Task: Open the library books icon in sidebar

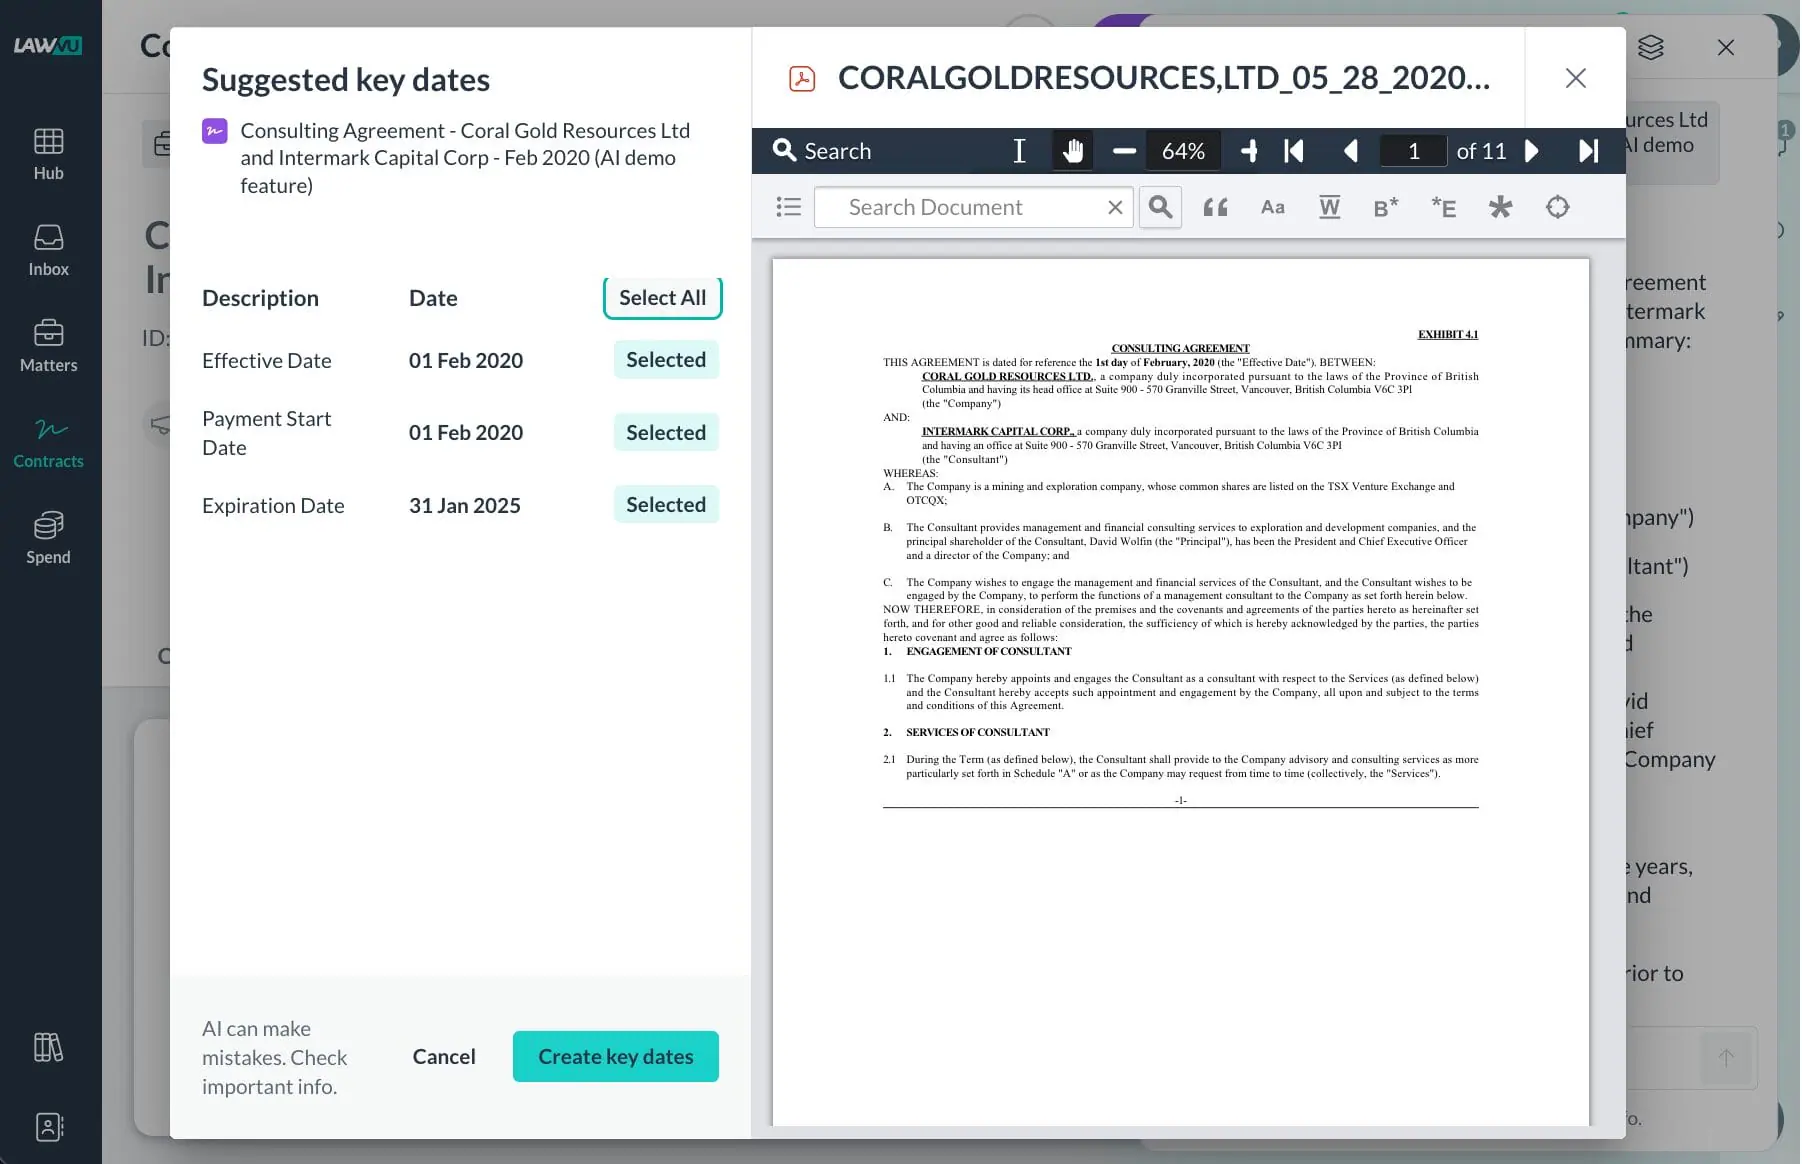Action: (48, 1047)
